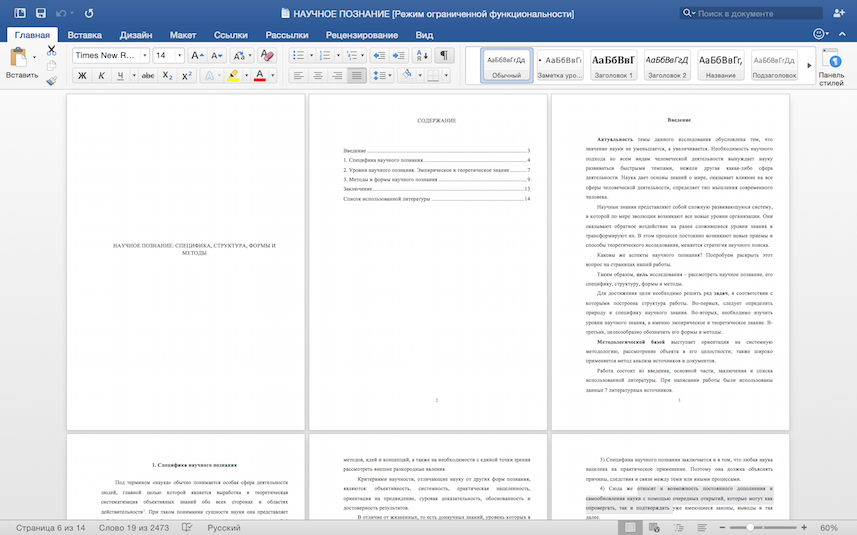This screenshot has width=857, height=535.
Task: Switch to draft view in status bar
Action: pos(702,527)
